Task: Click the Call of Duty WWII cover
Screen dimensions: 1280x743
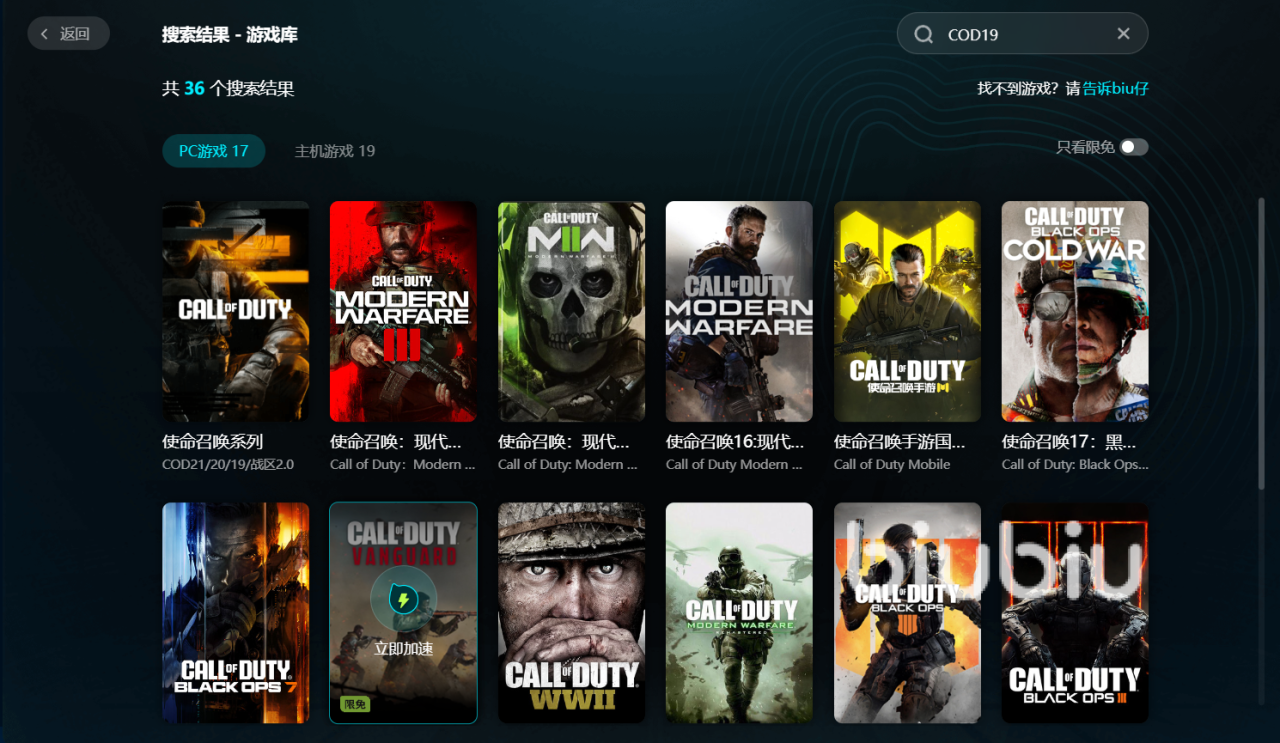Action: [x=571, y=612]
